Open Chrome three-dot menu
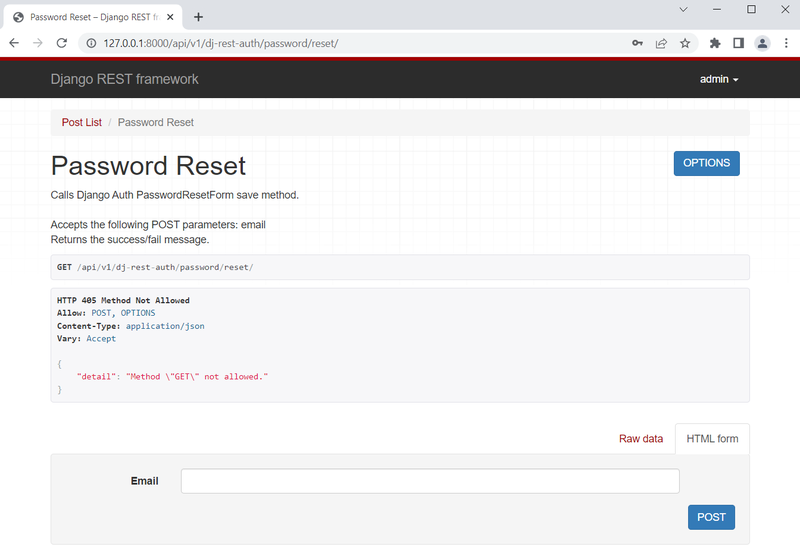Screen dimensions: 800x550 point(786,43)
